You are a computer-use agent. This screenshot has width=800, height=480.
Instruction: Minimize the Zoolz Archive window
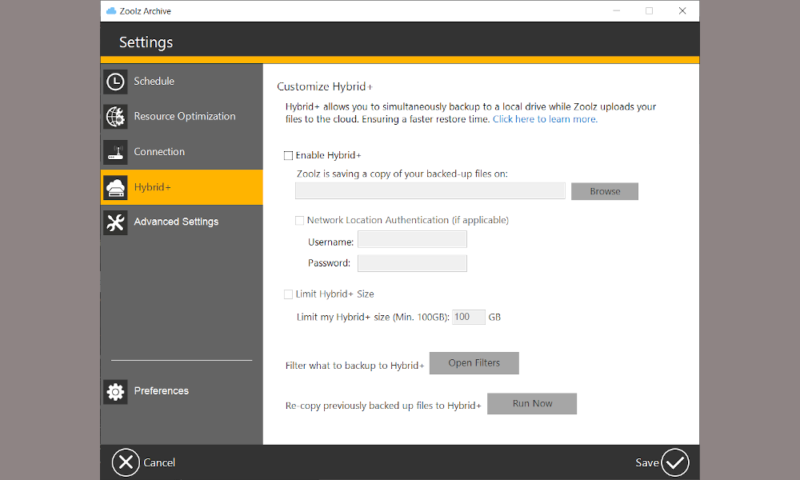[616, 11]
